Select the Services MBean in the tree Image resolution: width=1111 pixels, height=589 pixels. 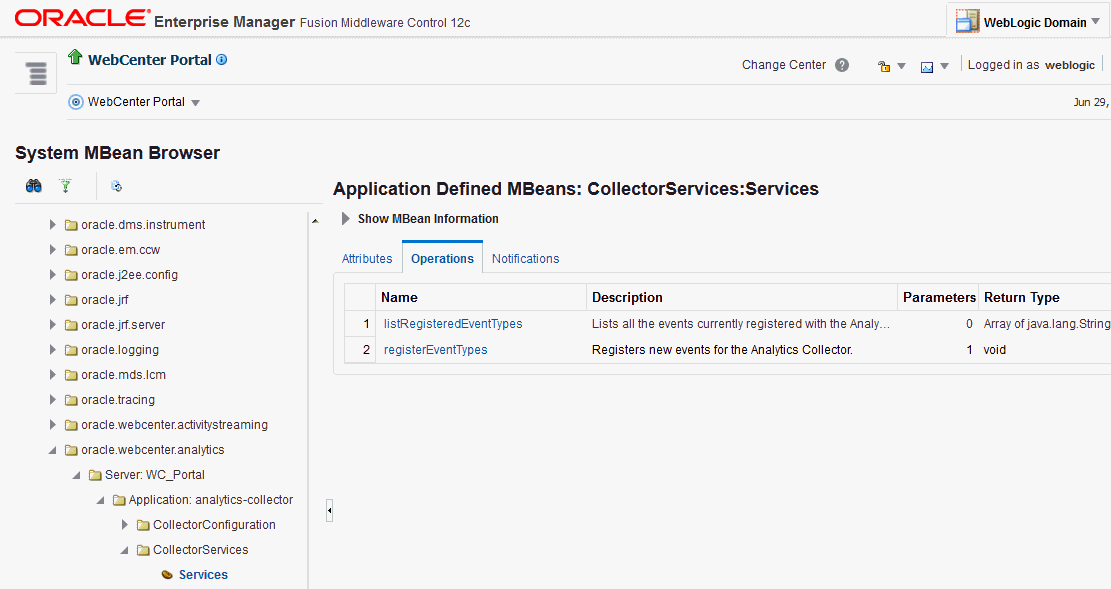[204, 574]
